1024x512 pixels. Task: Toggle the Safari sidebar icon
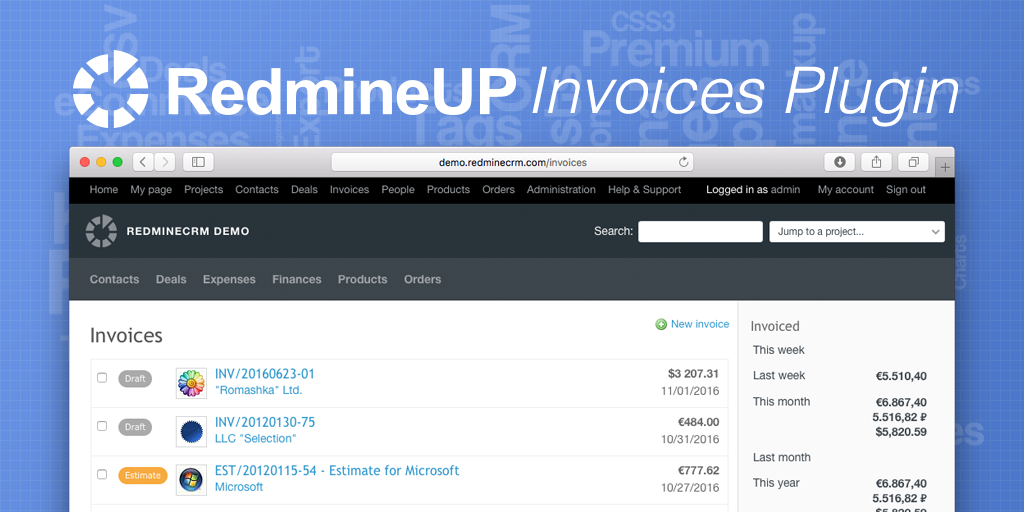coord(198,162)
